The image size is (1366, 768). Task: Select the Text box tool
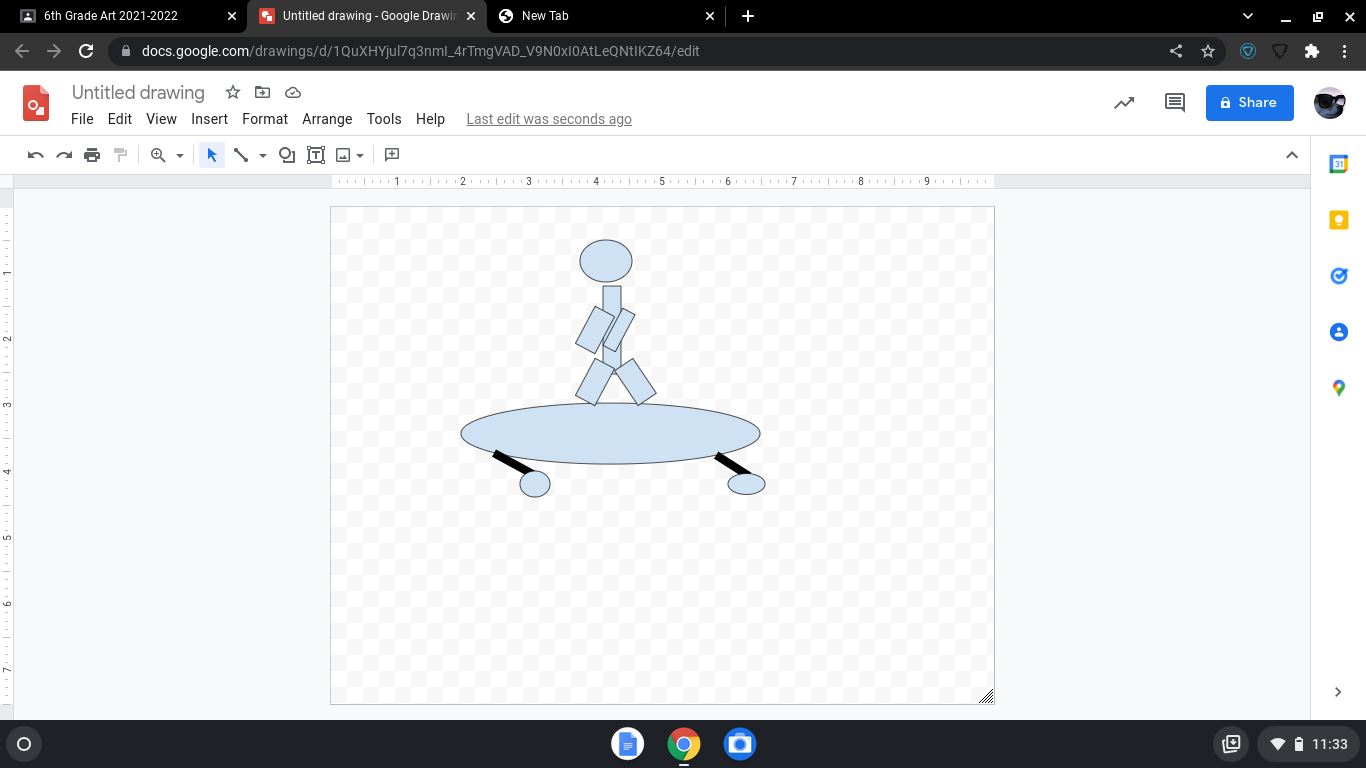point(316,155)
